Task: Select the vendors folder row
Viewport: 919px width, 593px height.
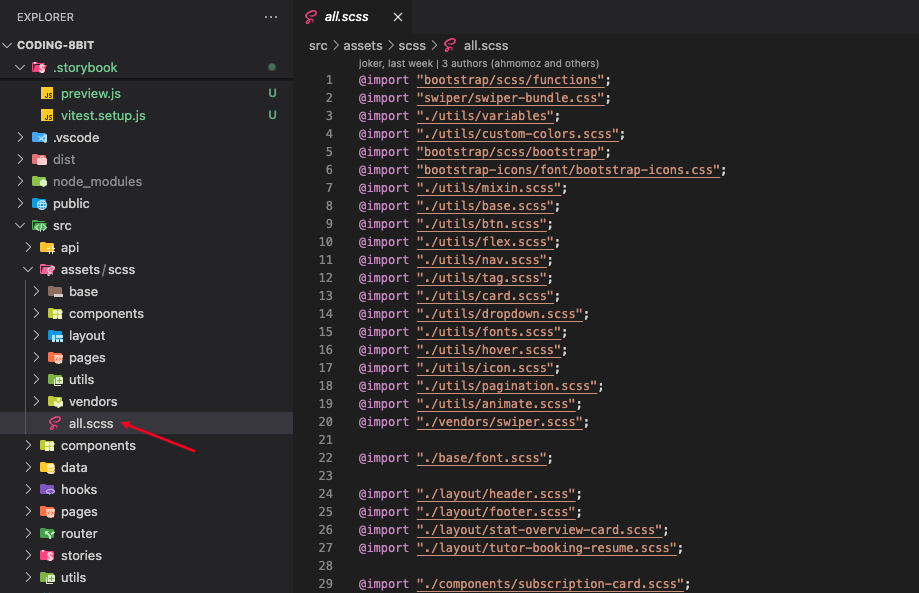Action: (x=147, y=401)
